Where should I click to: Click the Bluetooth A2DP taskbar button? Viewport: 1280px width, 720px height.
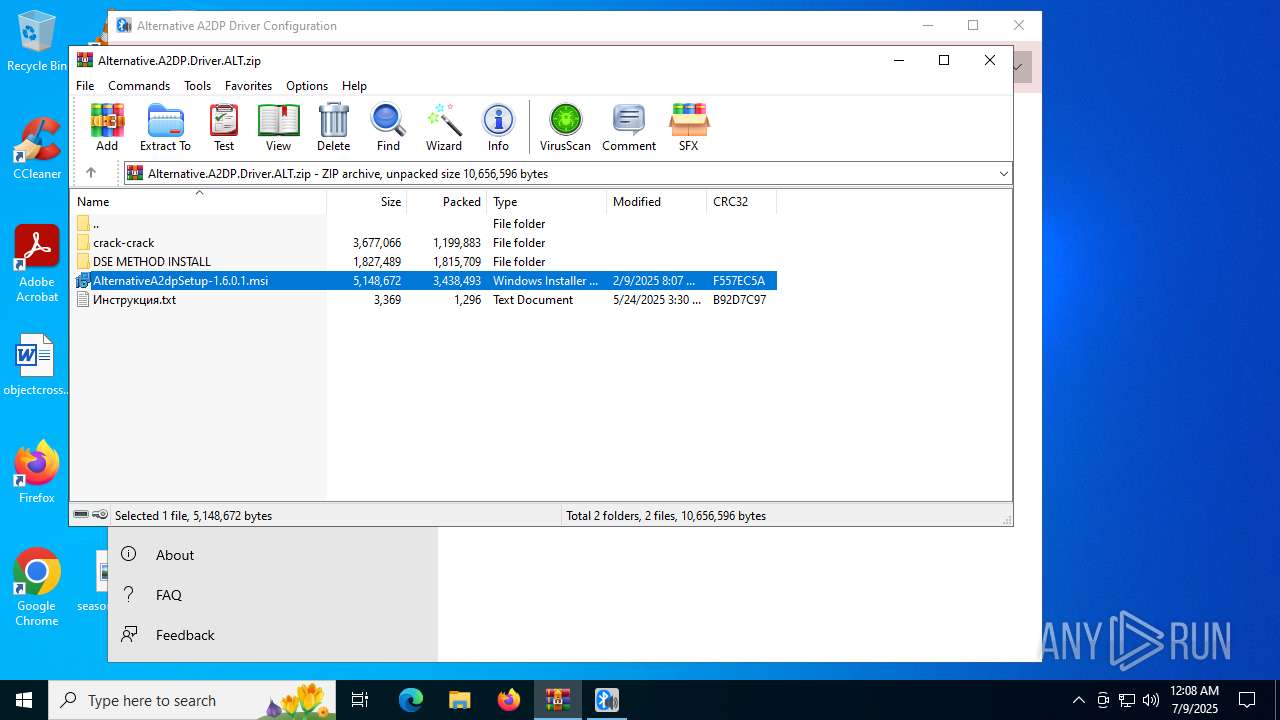(x=607, y=700)
